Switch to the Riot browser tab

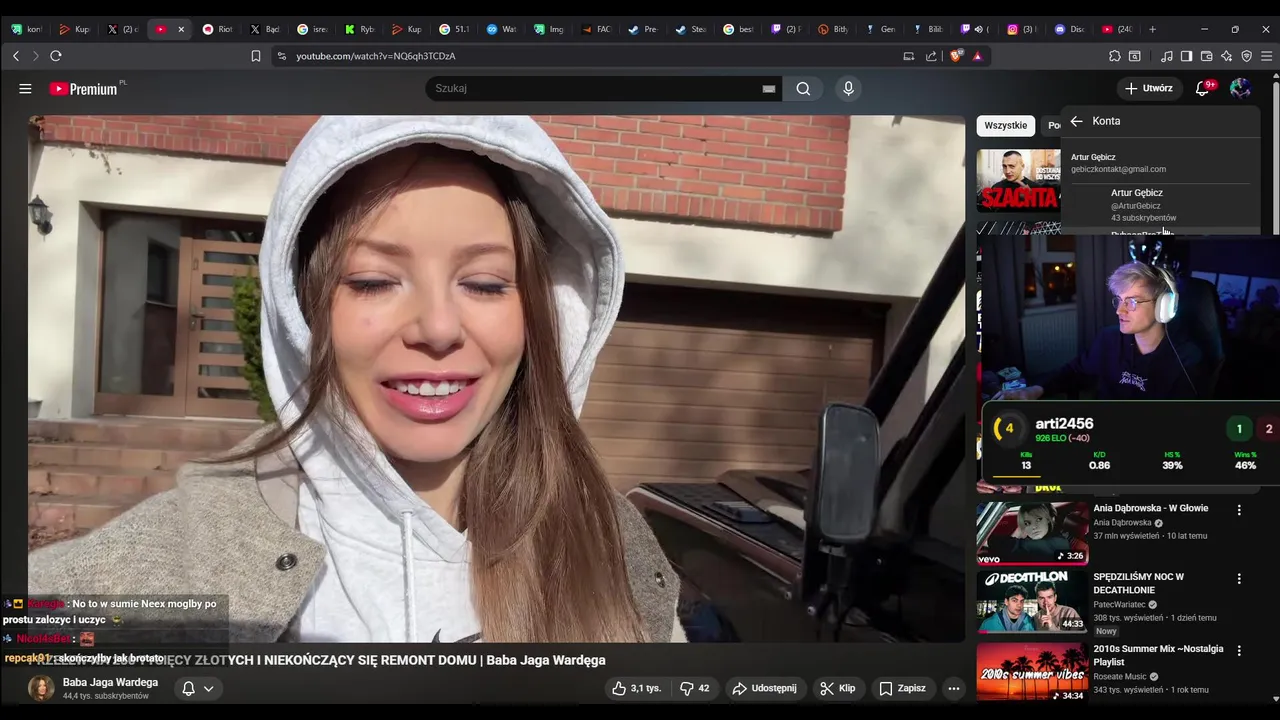click(217, 29)
